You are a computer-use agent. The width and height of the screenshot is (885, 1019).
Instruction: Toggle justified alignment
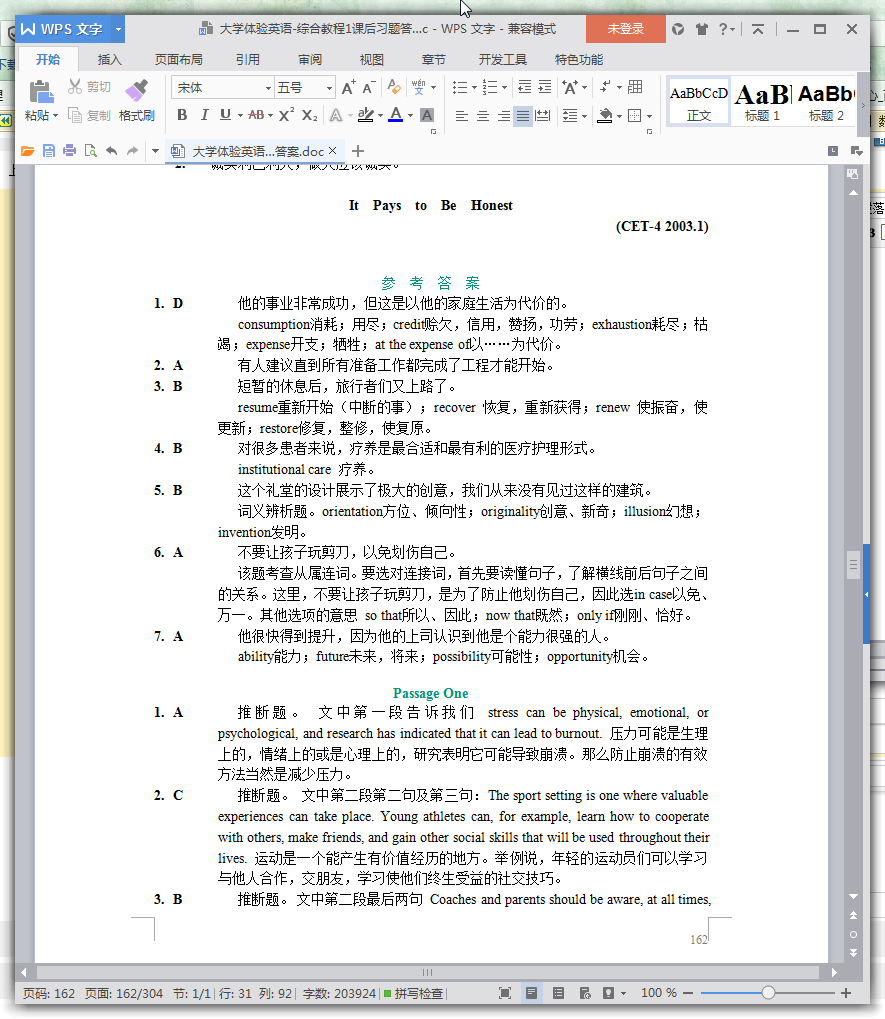point(523,116)
